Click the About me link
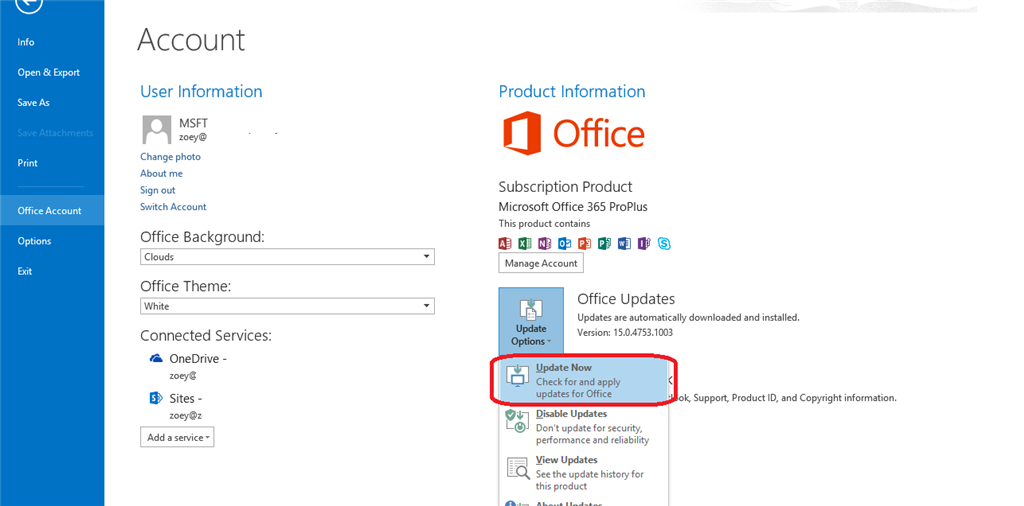This screenshot has height=506, width=1024. click(x=161, y=173)
